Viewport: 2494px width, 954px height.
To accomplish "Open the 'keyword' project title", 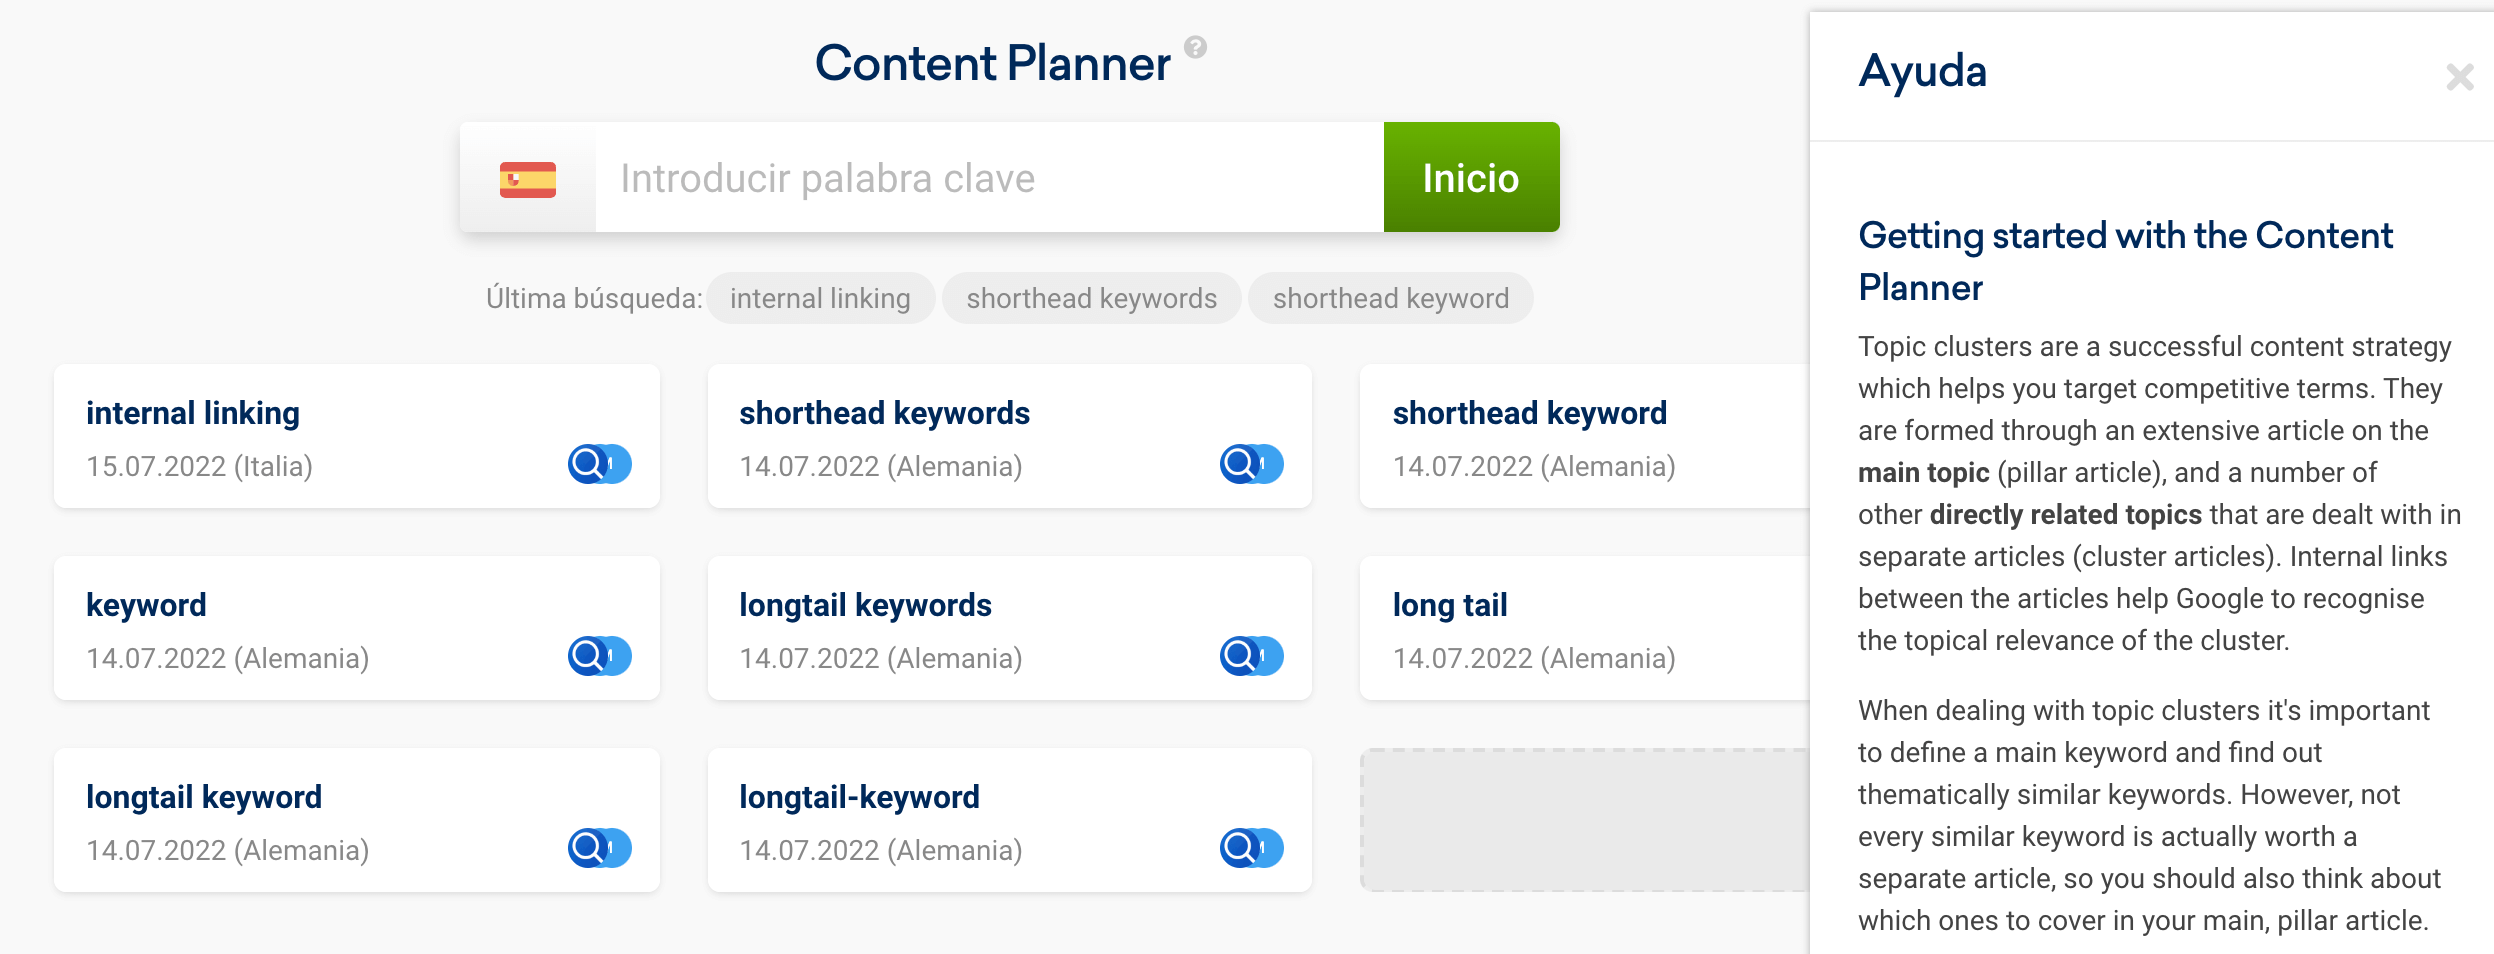I will point(146,605).
